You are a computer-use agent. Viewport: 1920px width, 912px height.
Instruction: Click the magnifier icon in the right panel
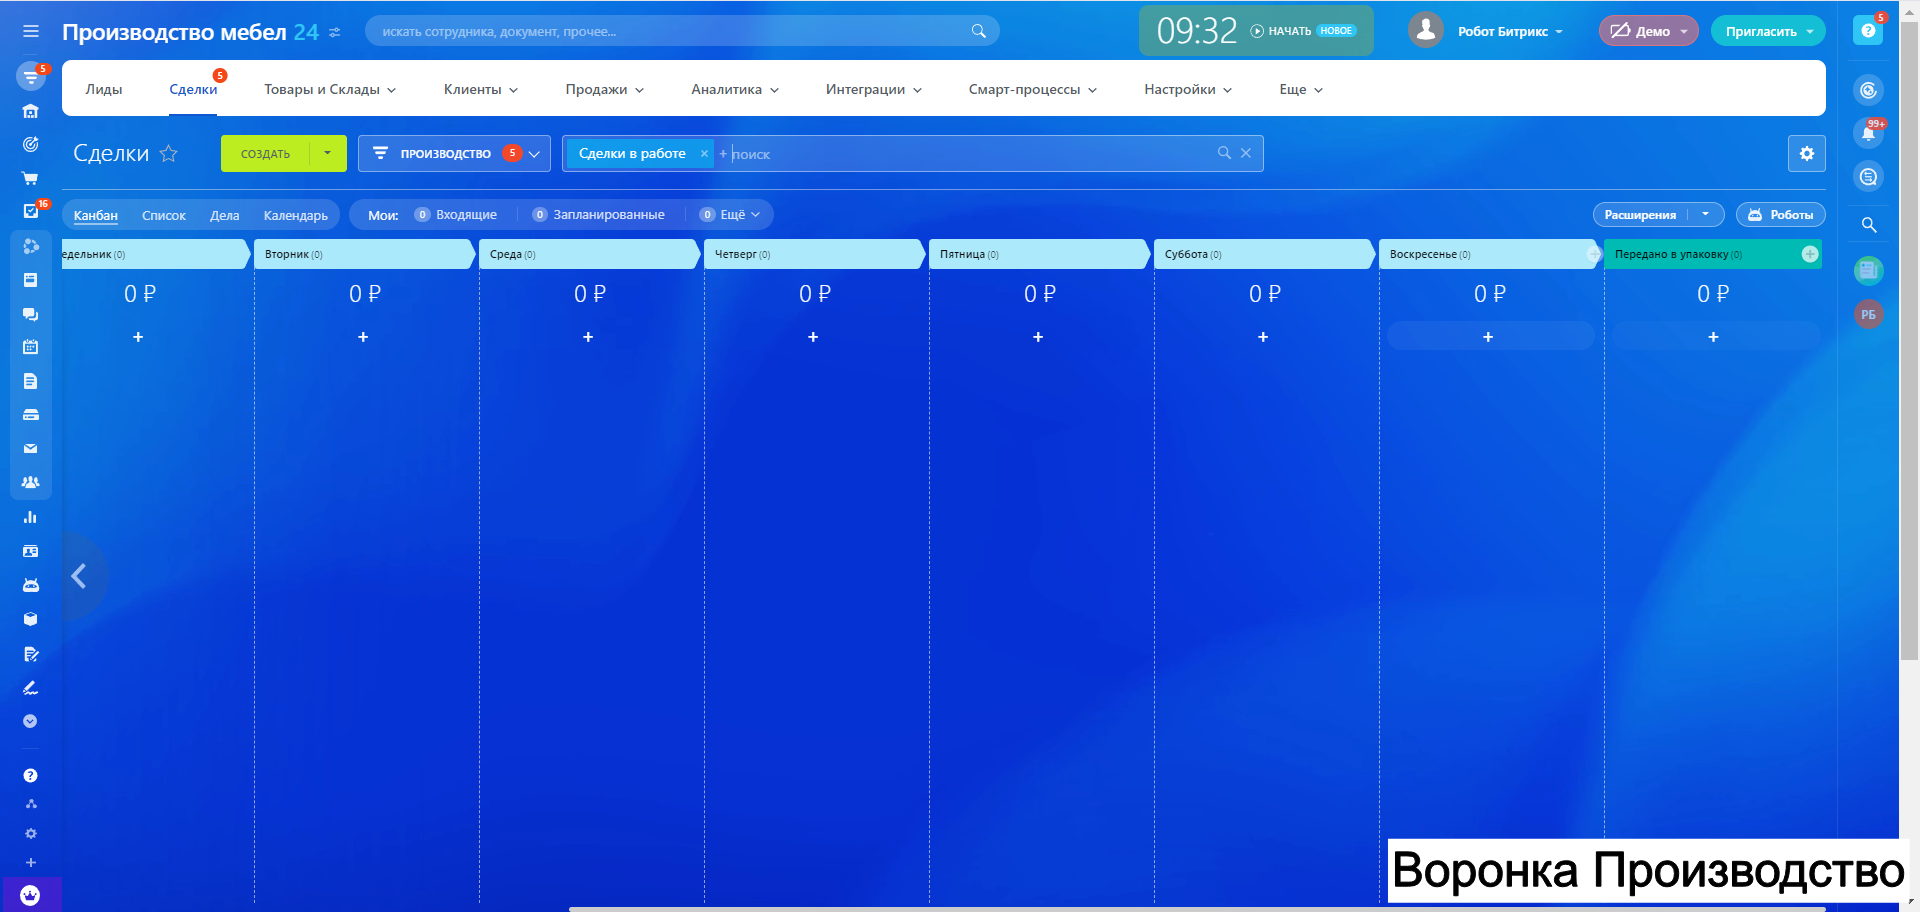(x=1868, y=225)
